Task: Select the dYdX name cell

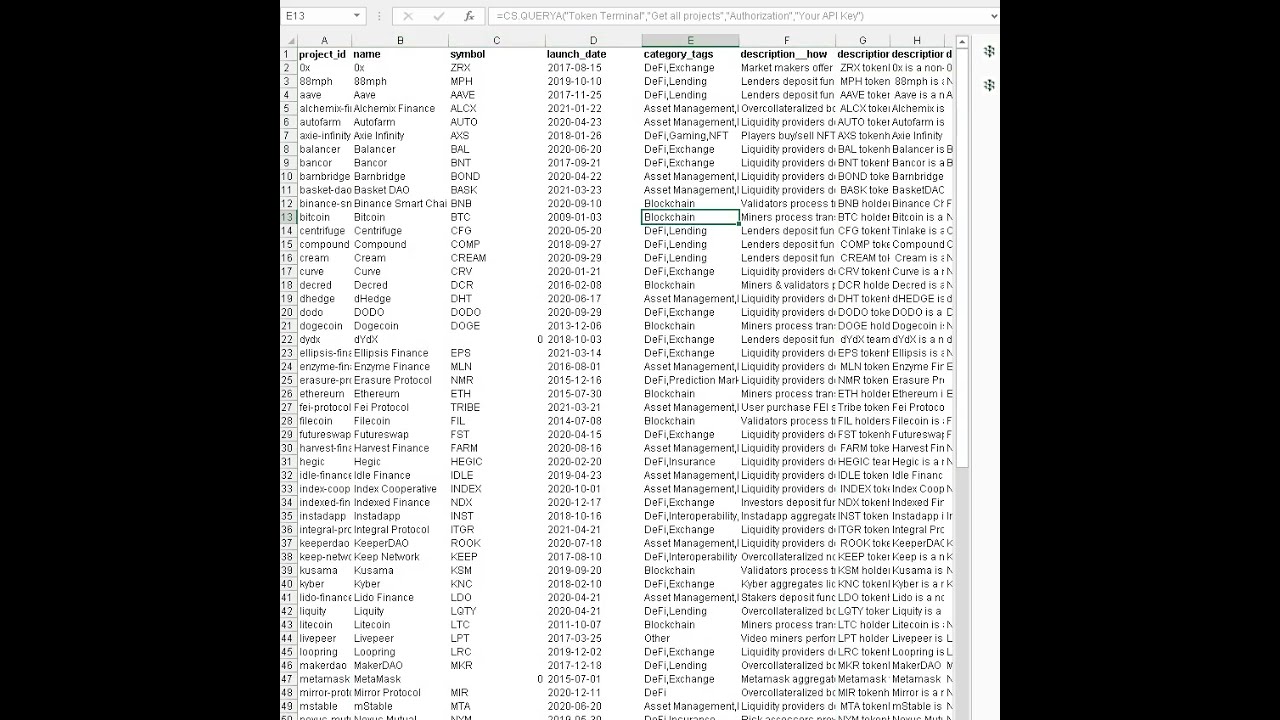Action: point(400,339)
